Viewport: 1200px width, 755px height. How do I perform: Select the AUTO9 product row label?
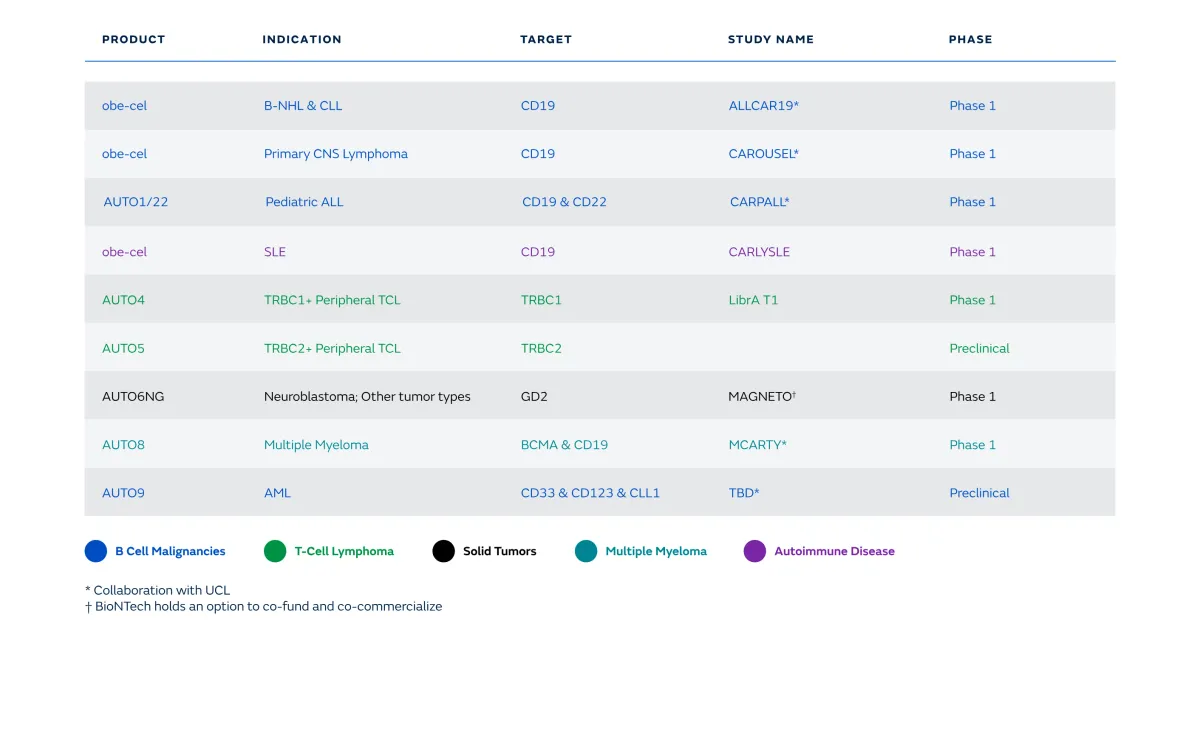(x=123, y=493)
